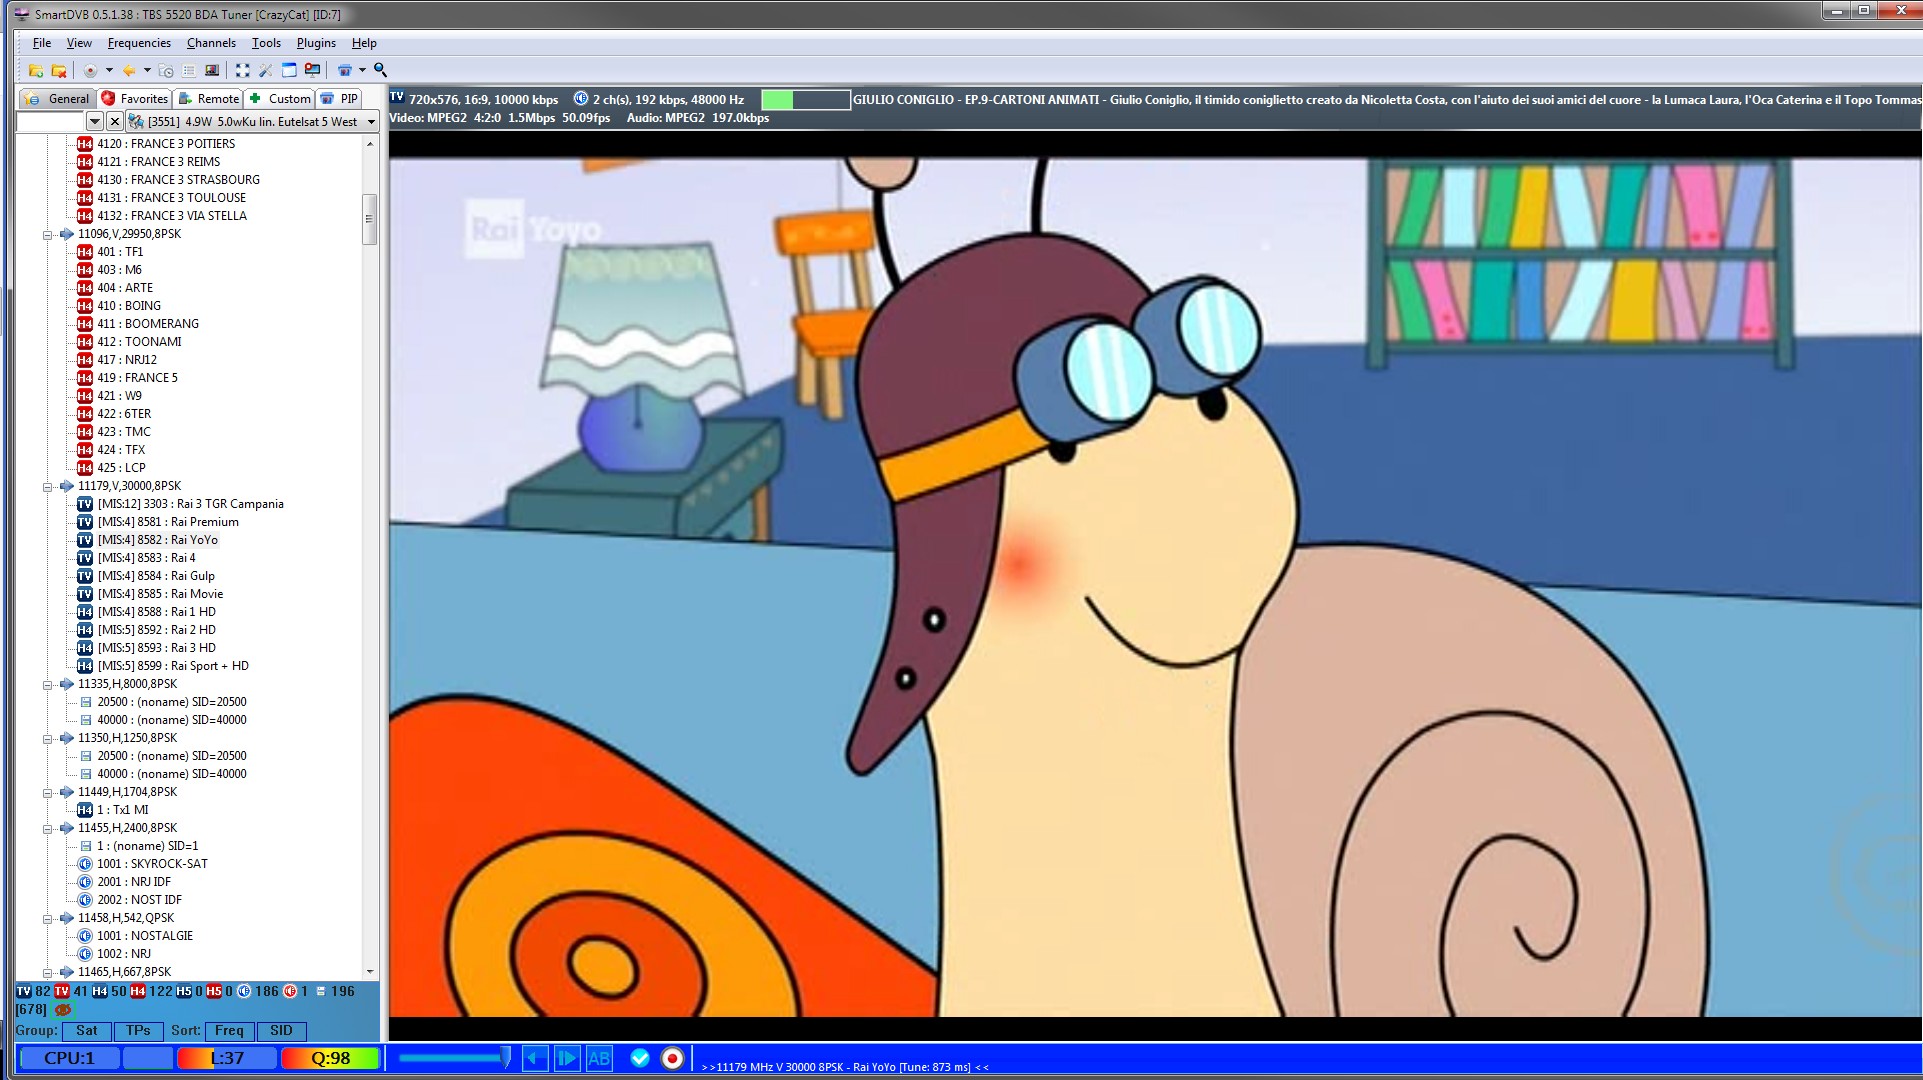Image resolution: width=1923 pixels, height=1080 pixels.
Task: Open the Frequencies menu
Action: (x=139, y=43)
